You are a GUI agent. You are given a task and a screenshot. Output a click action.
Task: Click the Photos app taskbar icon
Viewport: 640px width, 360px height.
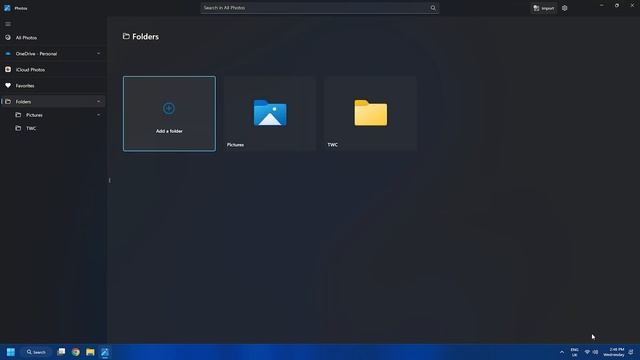[x=105, y=352]
